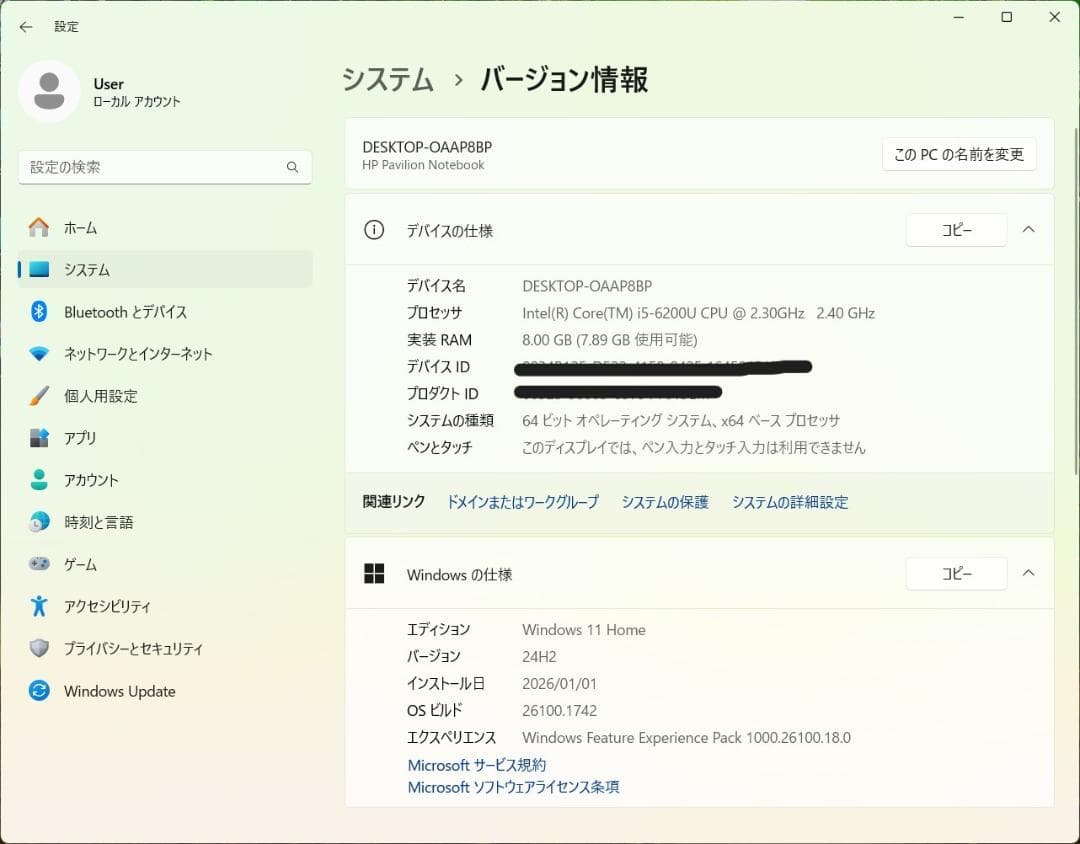Click the 26100.1742 OS build value
This screenshot has width=1080, height=844.
point(559,710)
